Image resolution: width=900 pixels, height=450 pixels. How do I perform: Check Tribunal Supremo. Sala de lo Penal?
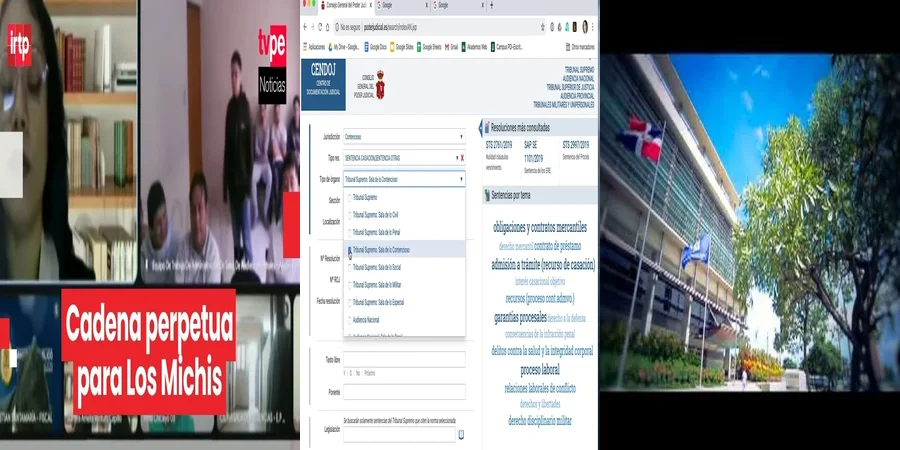(350, 232)
